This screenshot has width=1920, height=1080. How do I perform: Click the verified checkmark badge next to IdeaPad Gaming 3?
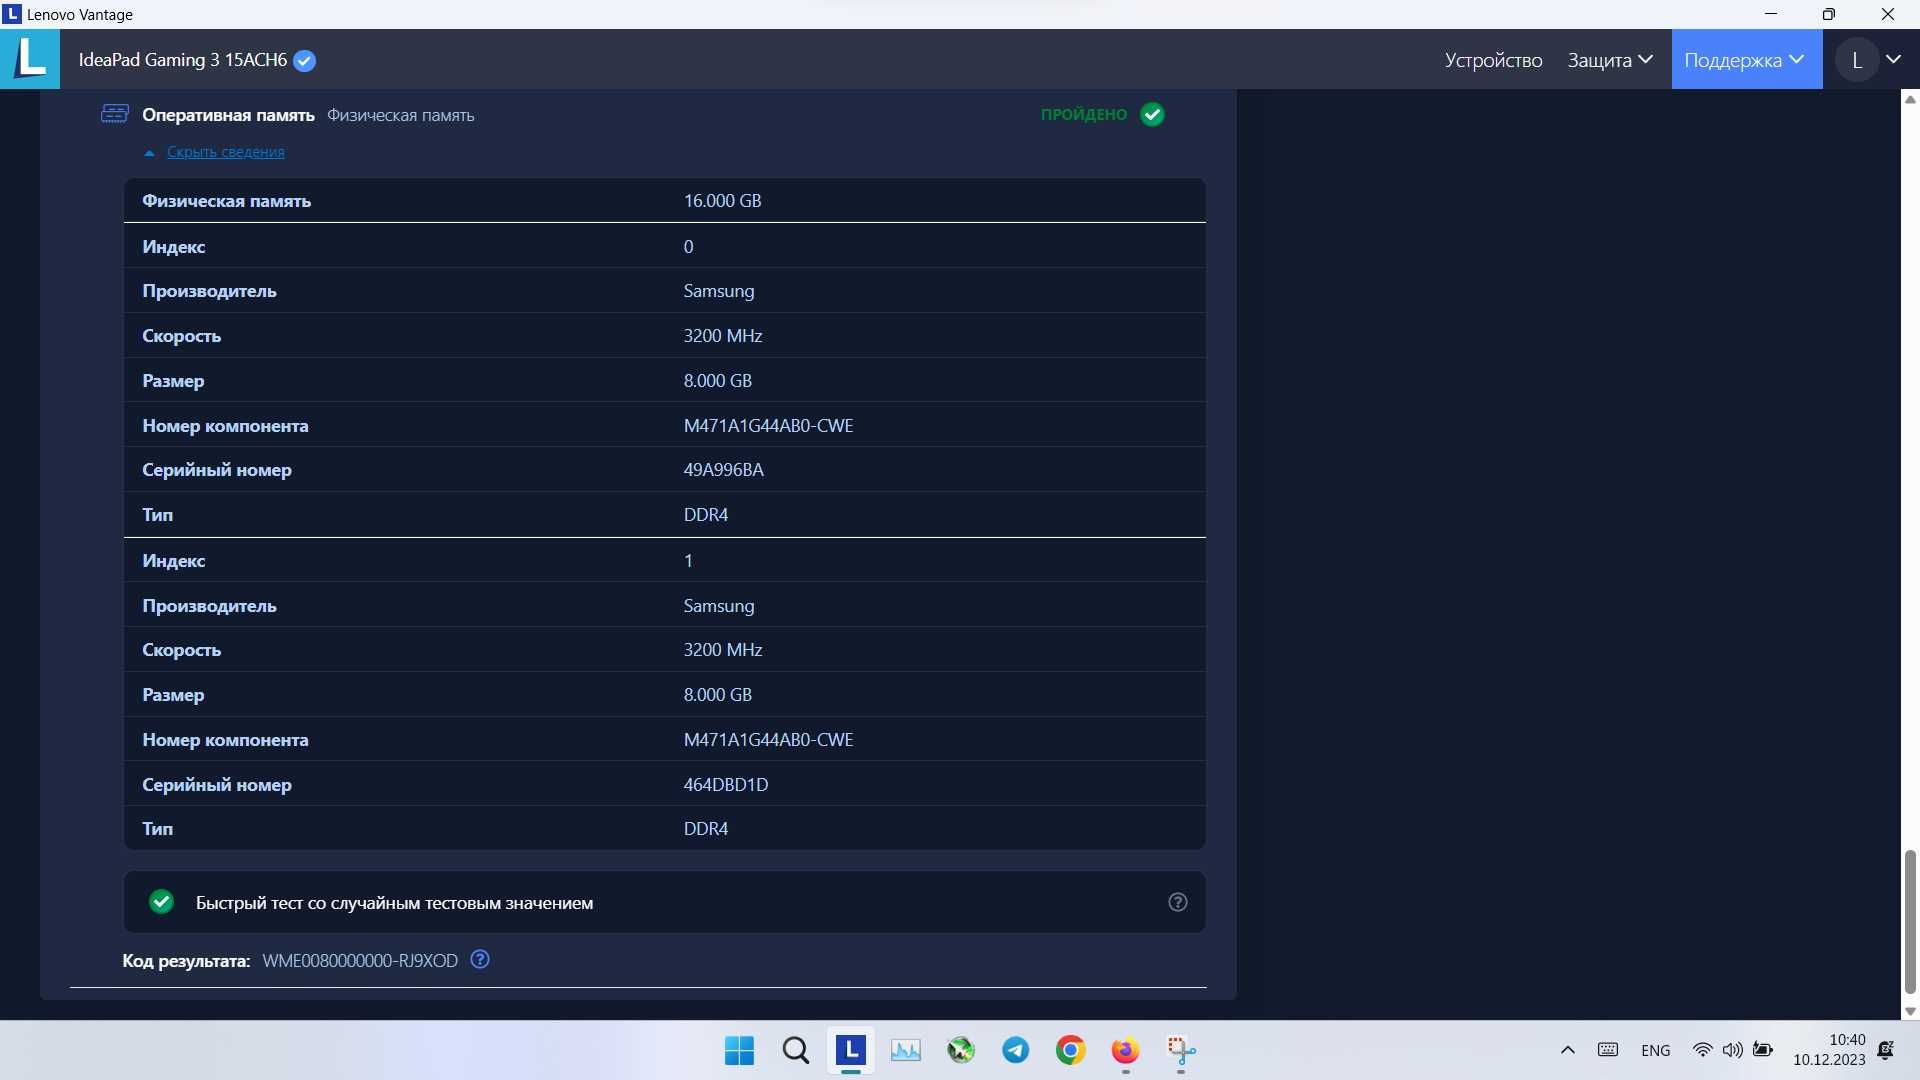pyautogui.click(x=305, y=61)
